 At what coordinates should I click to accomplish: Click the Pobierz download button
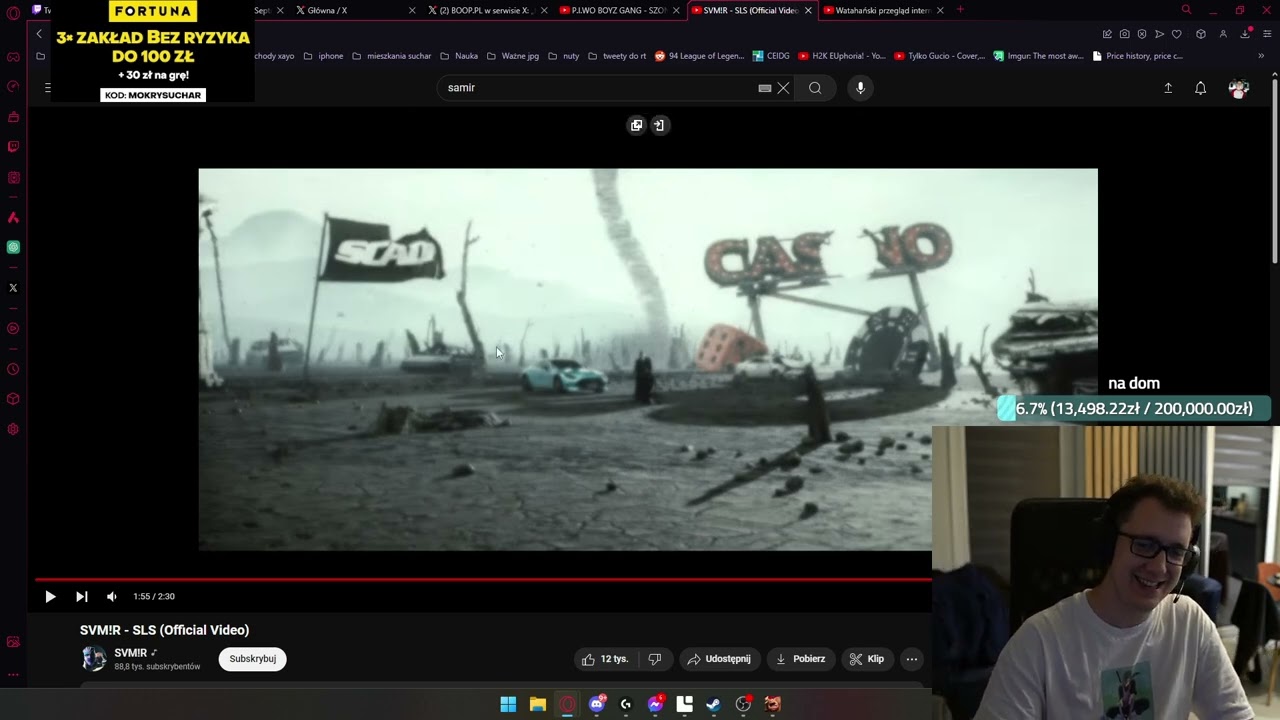click(x=800, y=659)
